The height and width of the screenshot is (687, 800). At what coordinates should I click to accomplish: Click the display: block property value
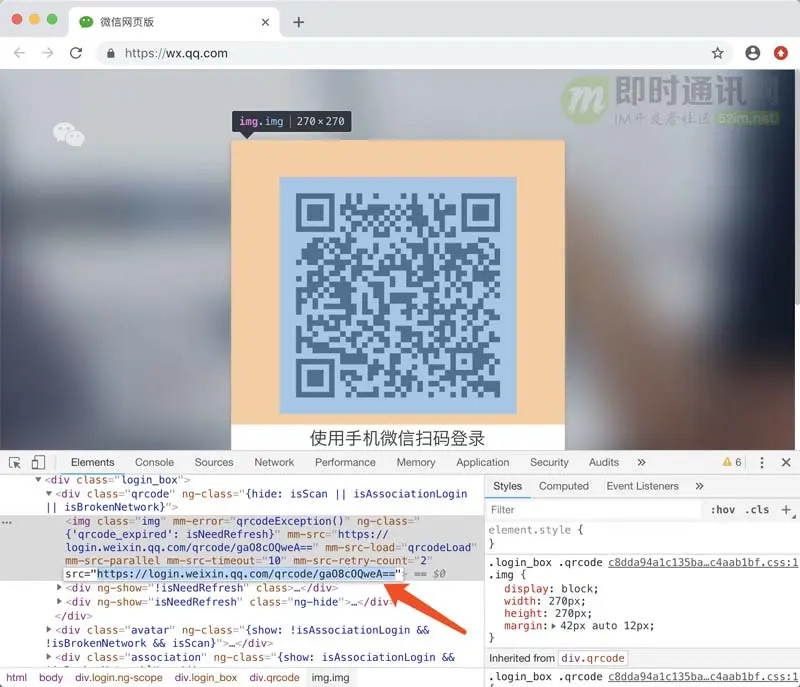click(579, 589)
